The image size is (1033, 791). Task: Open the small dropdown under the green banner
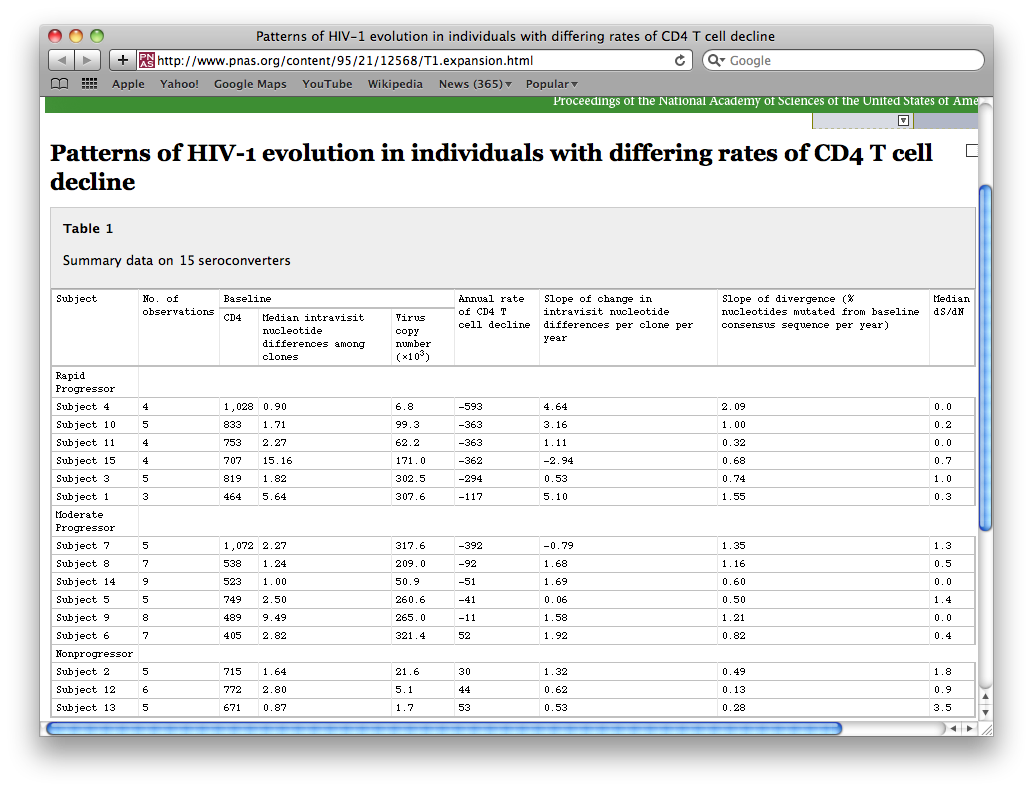click(x=903, y=120)
